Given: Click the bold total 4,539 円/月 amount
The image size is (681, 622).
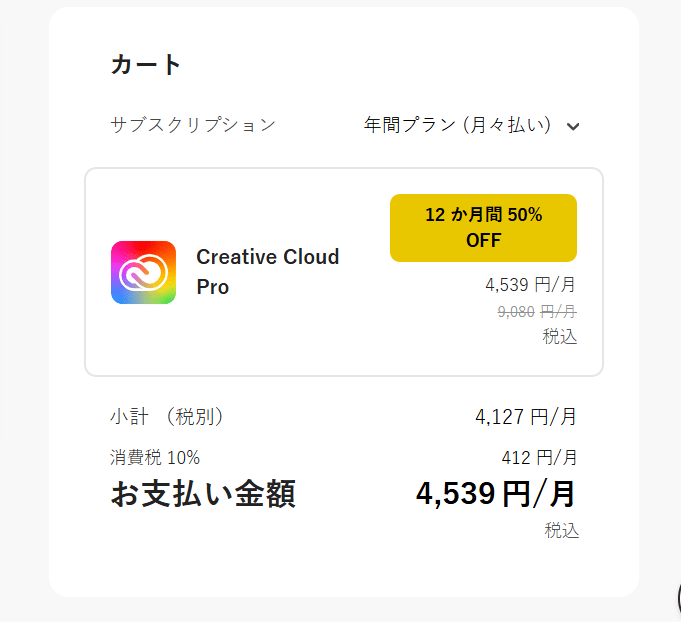Looking at the screenshot, I should [496, 493].
